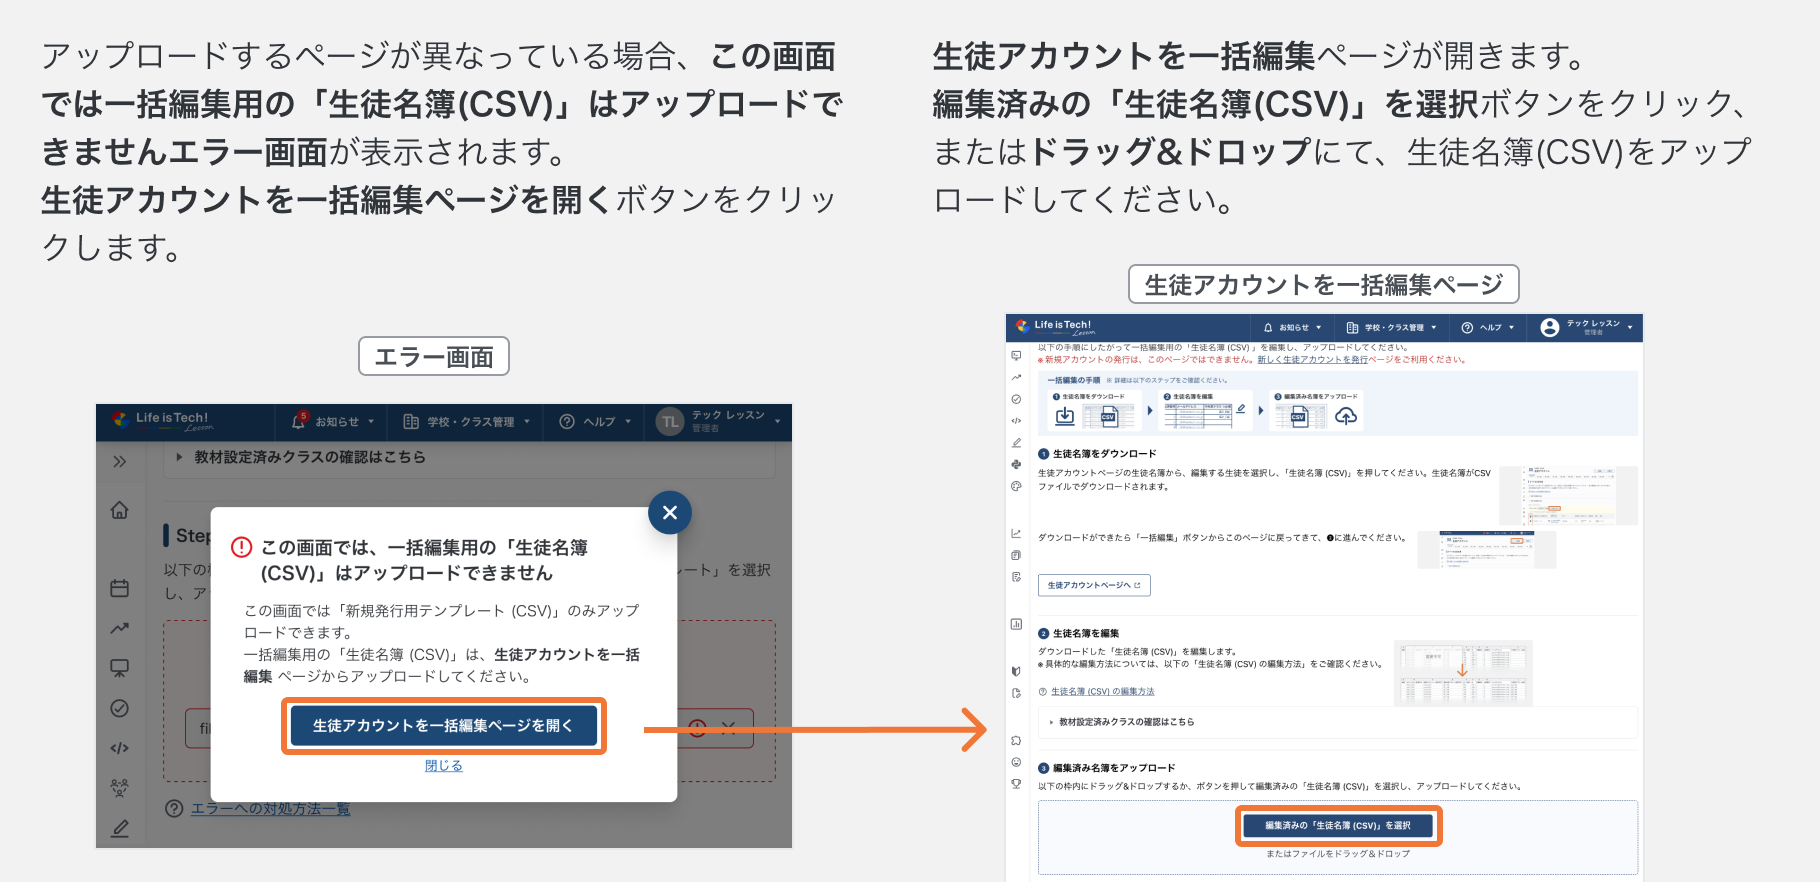The height and width of the screenshot is (882, 1820).
Task: Expand the sidebar with the double-chevron icon
Action: [120, 461]
